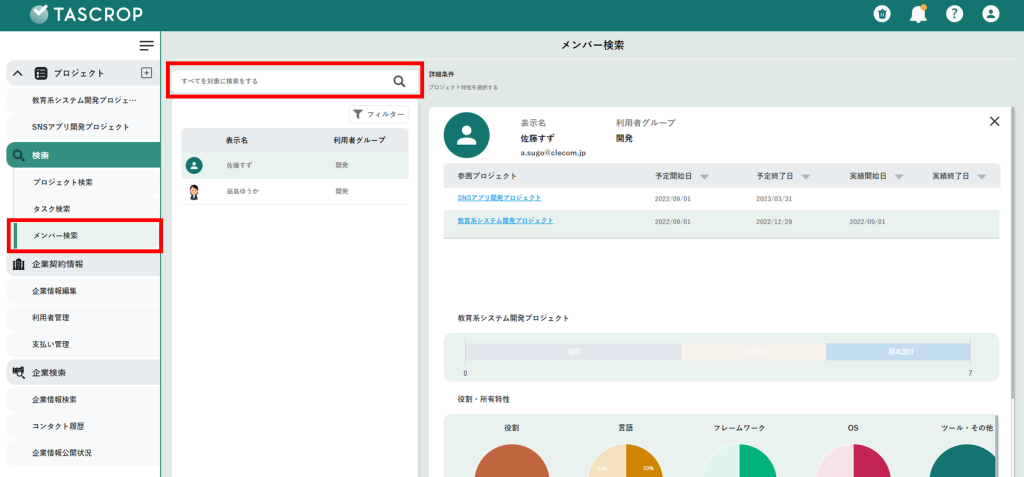1024x477 pixels.
Task: Click the 製造 segment of progress bar
Action: pos(573,352)
